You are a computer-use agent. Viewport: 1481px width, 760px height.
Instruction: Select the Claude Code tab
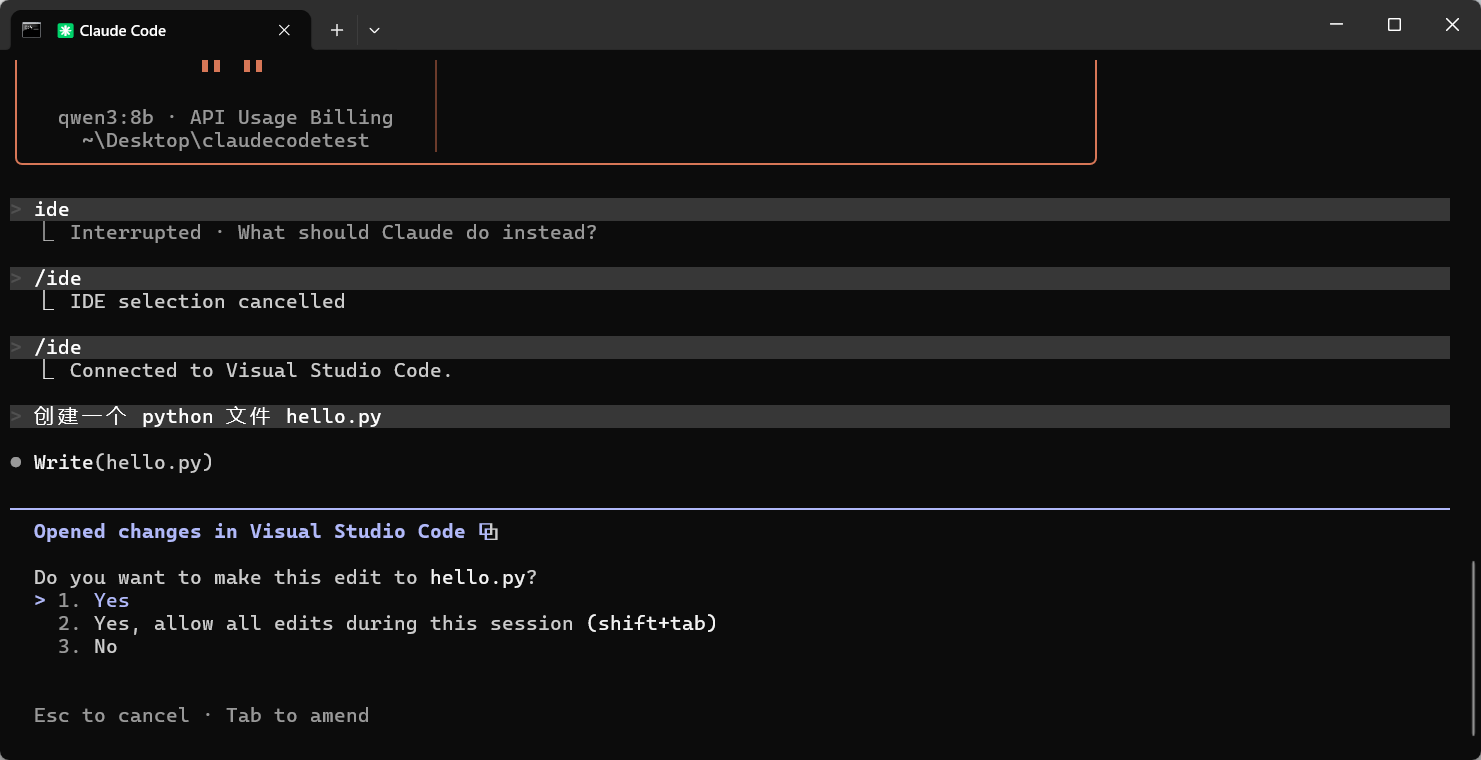[160, 30]
